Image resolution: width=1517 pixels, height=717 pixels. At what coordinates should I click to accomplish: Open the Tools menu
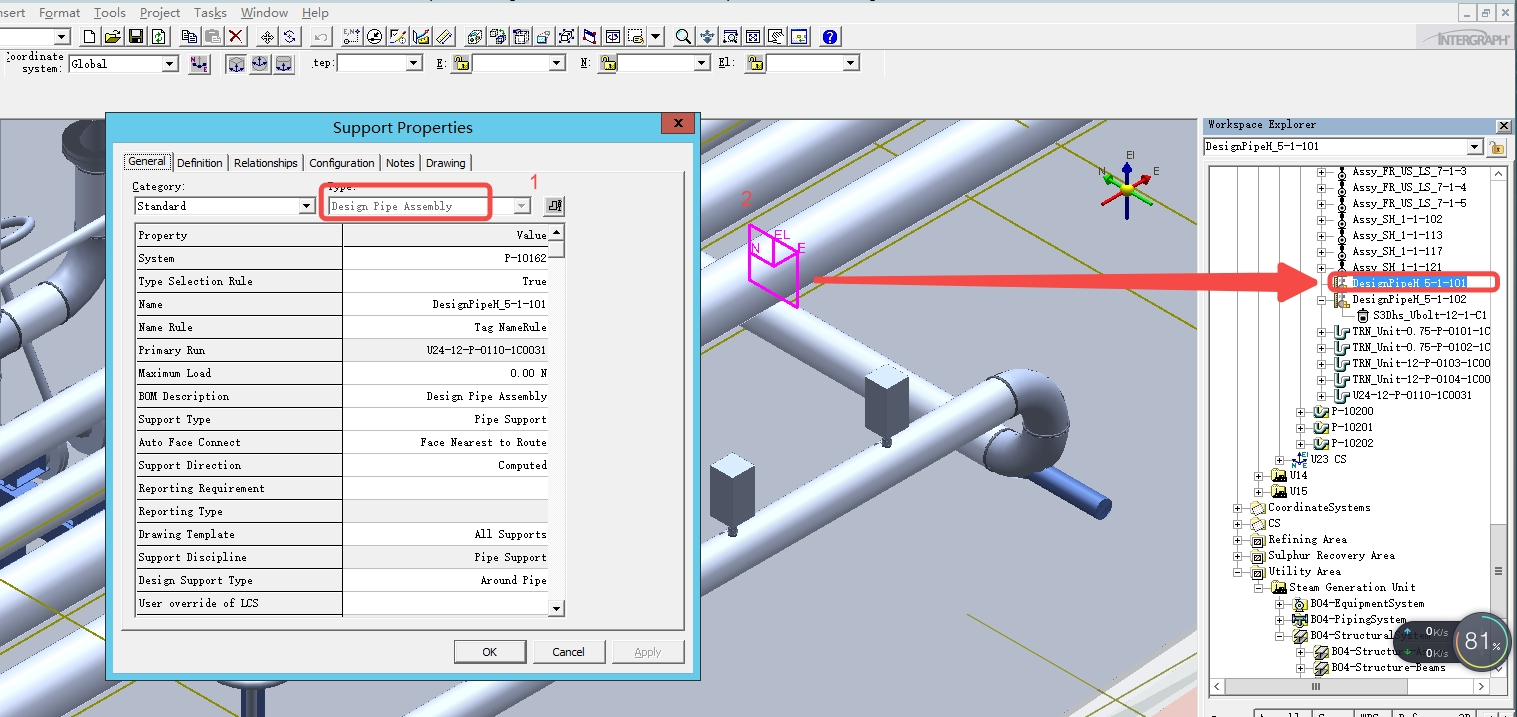[x=110, y=12]
